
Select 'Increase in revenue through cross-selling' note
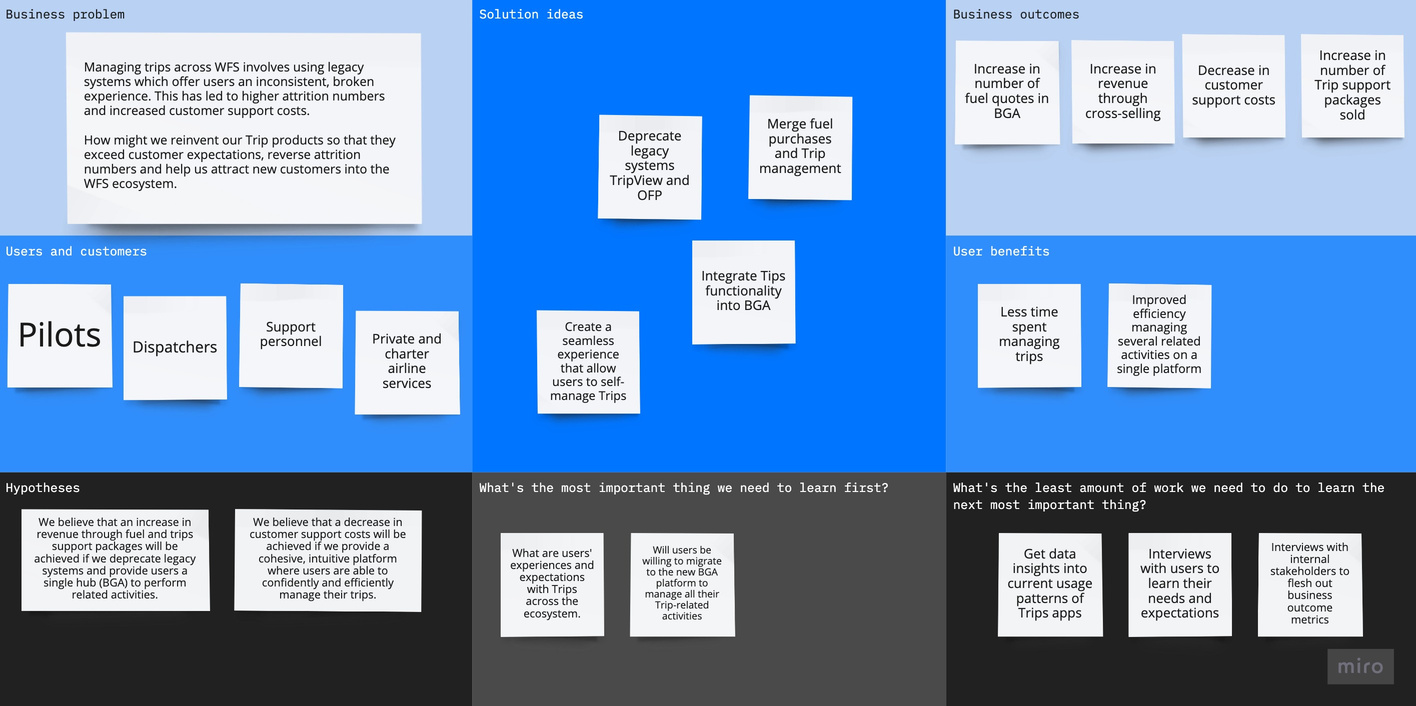(x=1123, y=92)
